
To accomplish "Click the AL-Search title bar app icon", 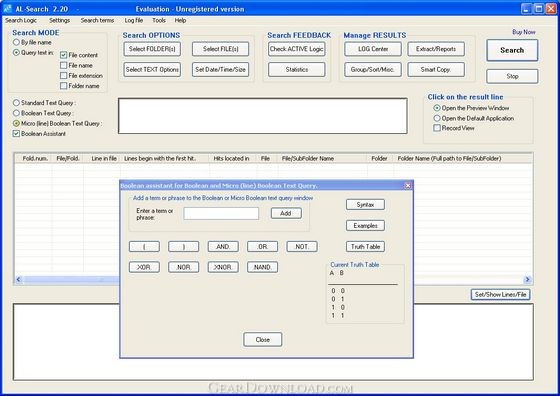I will [x=8, y=9].
